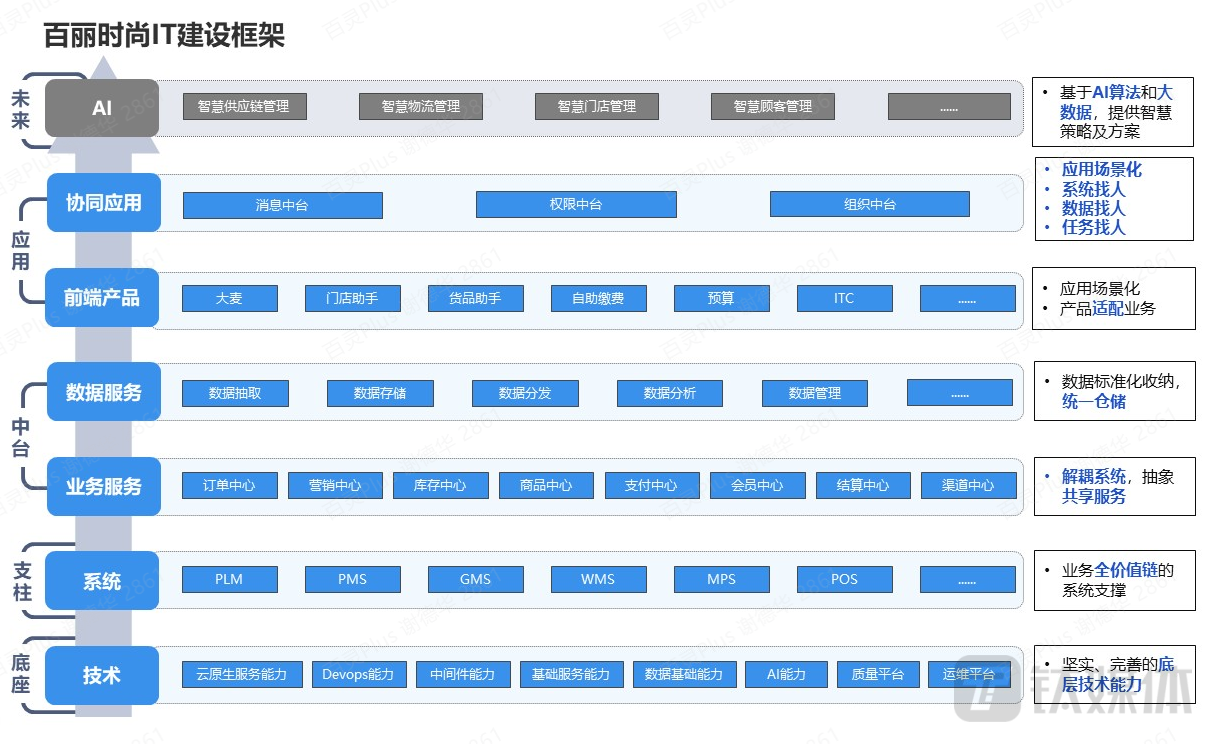点击「数据分析」服务

(x=669, y=393)
